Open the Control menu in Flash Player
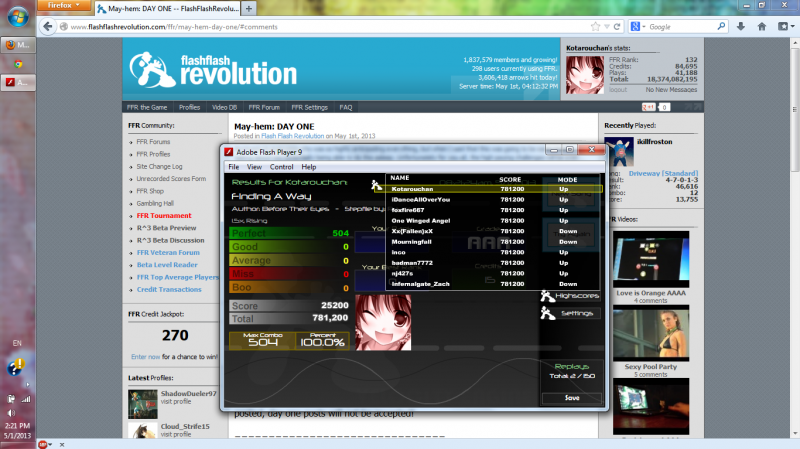The image size is (800, 449). pyautogui.click(x=282, y=167)
